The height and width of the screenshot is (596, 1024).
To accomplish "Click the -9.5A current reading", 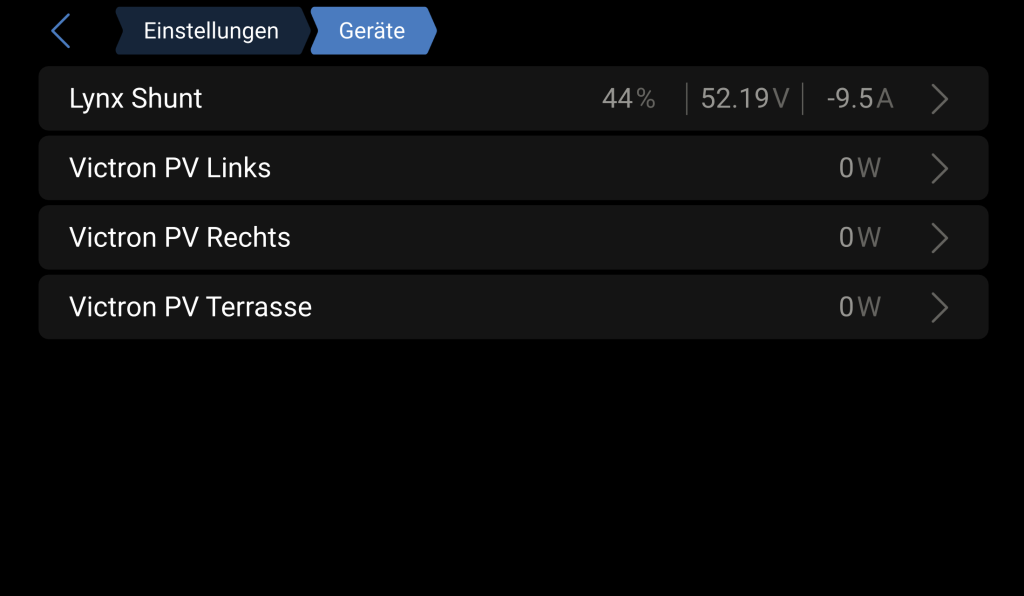I will [x=859, y=99].
